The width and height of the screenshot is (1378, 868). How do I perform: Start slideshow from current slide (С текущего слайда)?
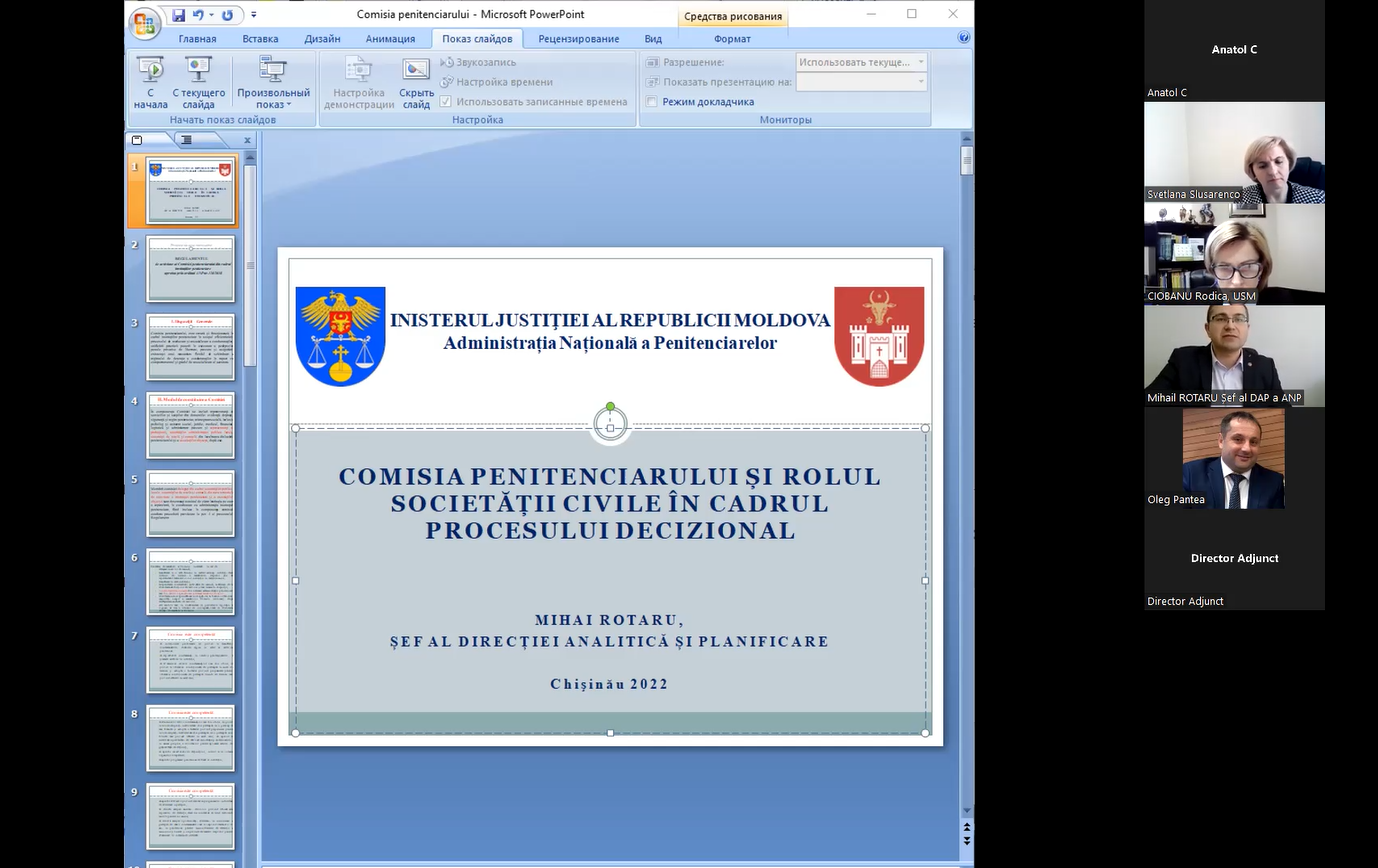(x=198, y=82)
